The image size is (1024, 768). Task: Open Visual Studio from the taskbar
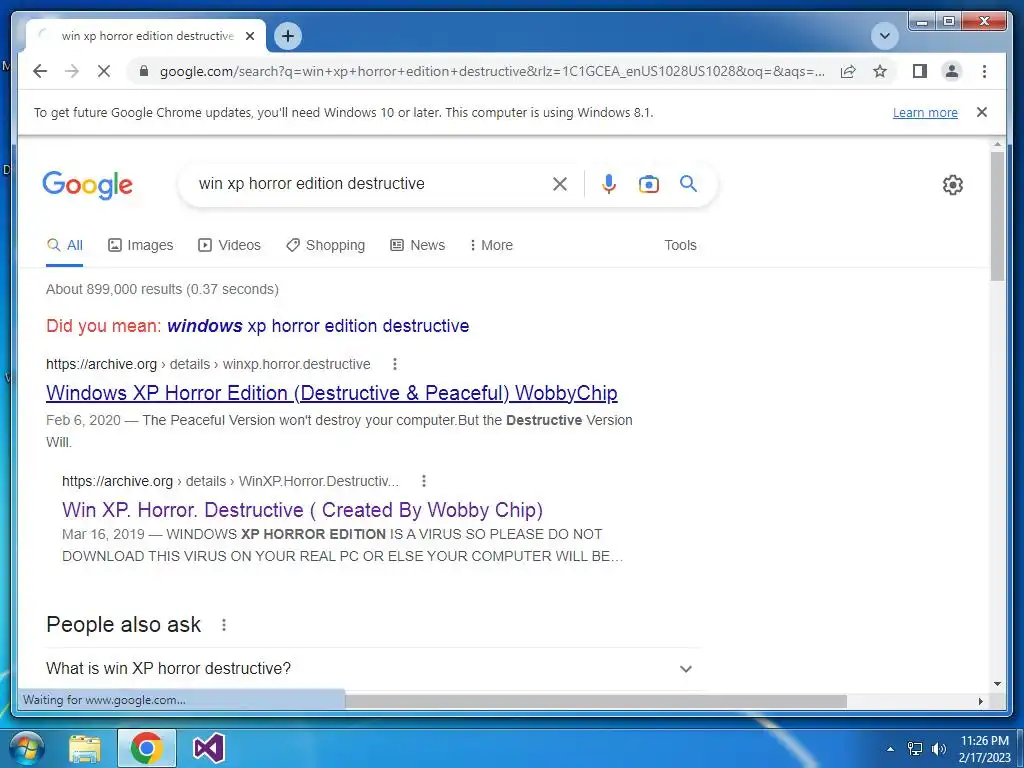(x=209, y=748)
